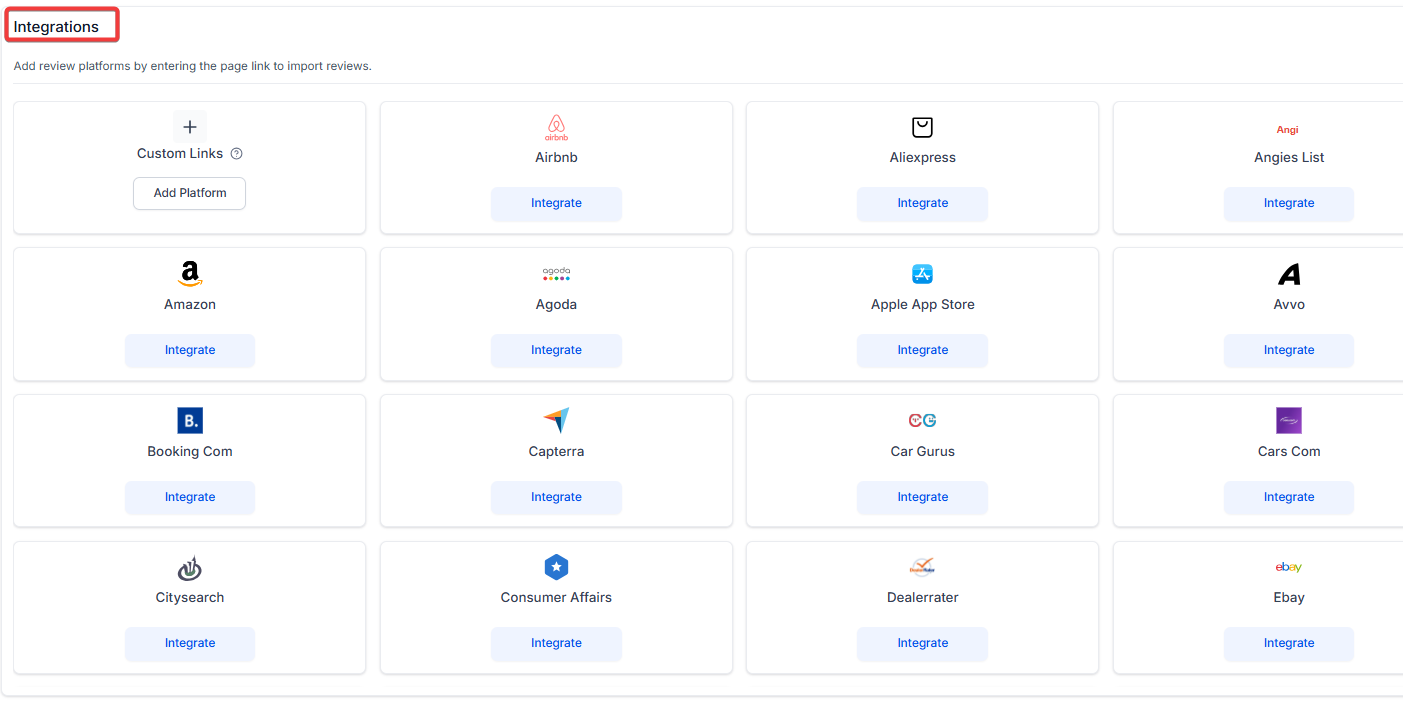Click the Consumer Affairs name label
This screenshot has width=1403, height=721.
pos(556,597)
